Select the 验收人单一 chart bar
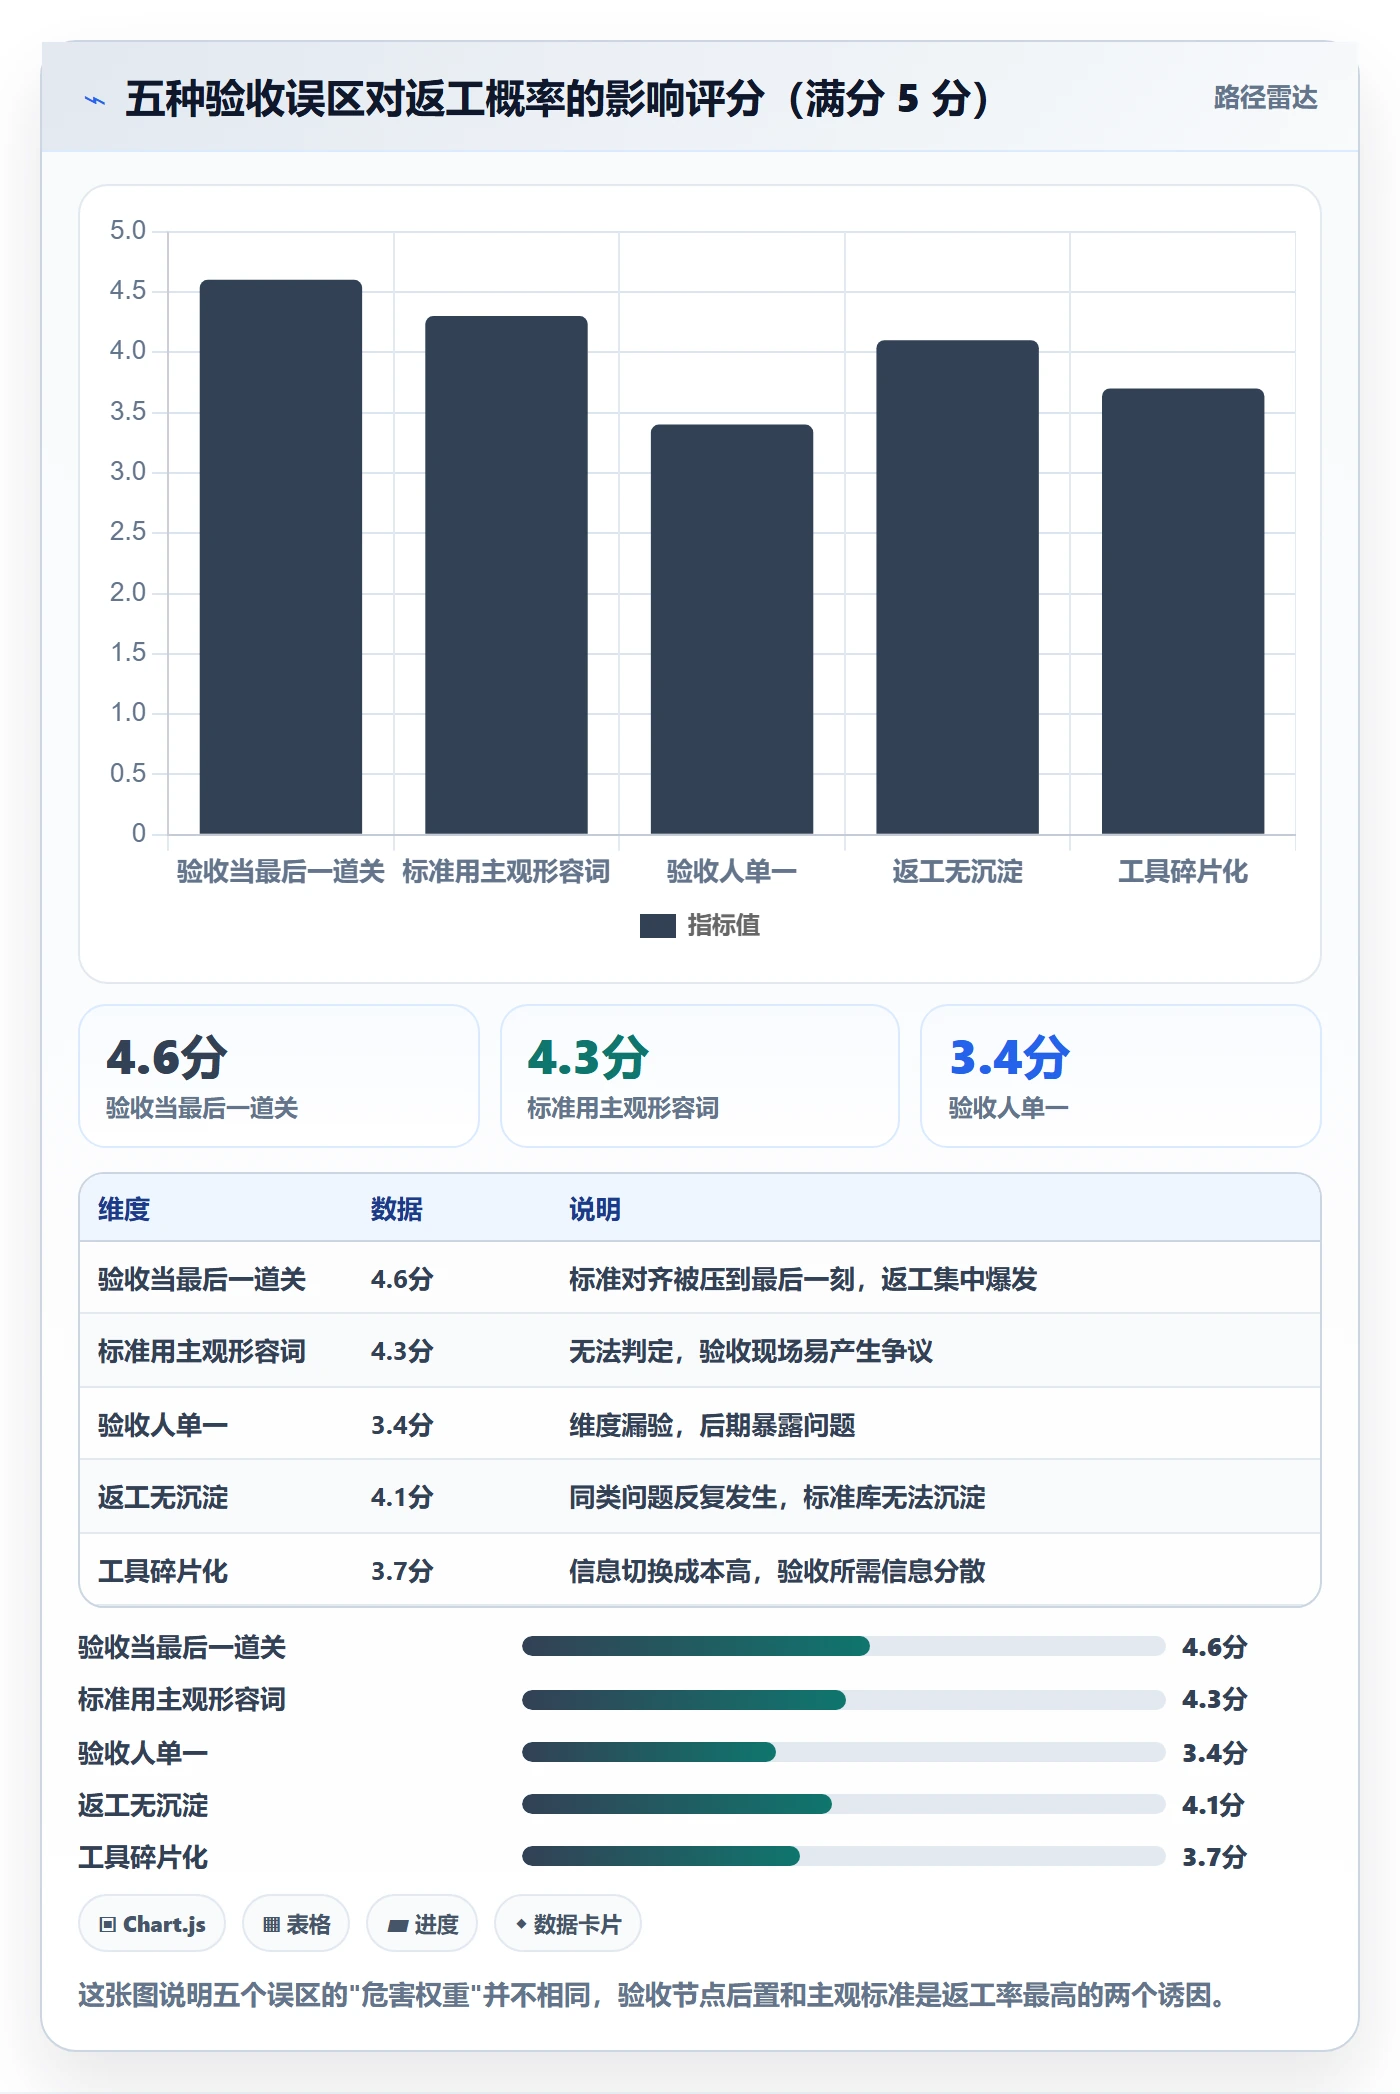1400x2094 pixels. pos(732,629)
